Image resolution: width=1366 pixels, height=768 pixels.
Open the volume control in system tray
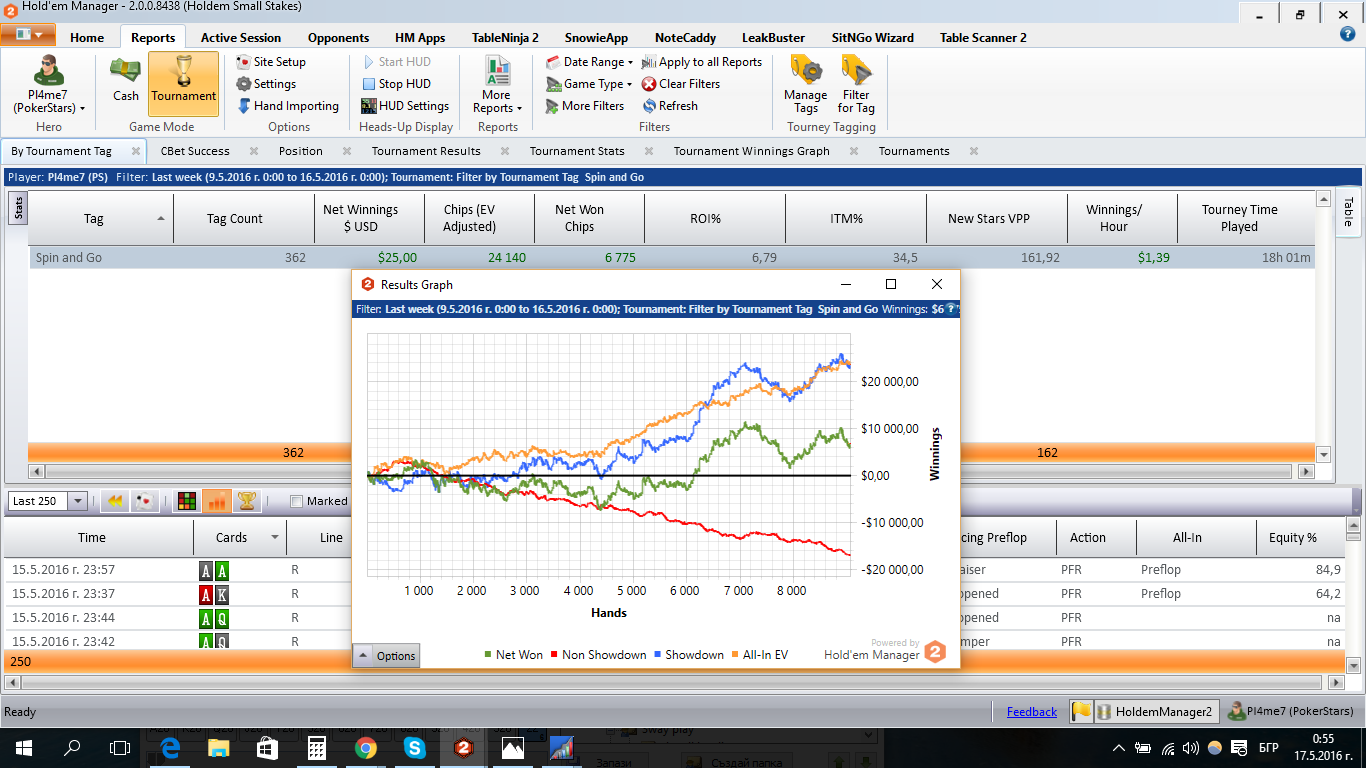click(x=1190, y=747)
